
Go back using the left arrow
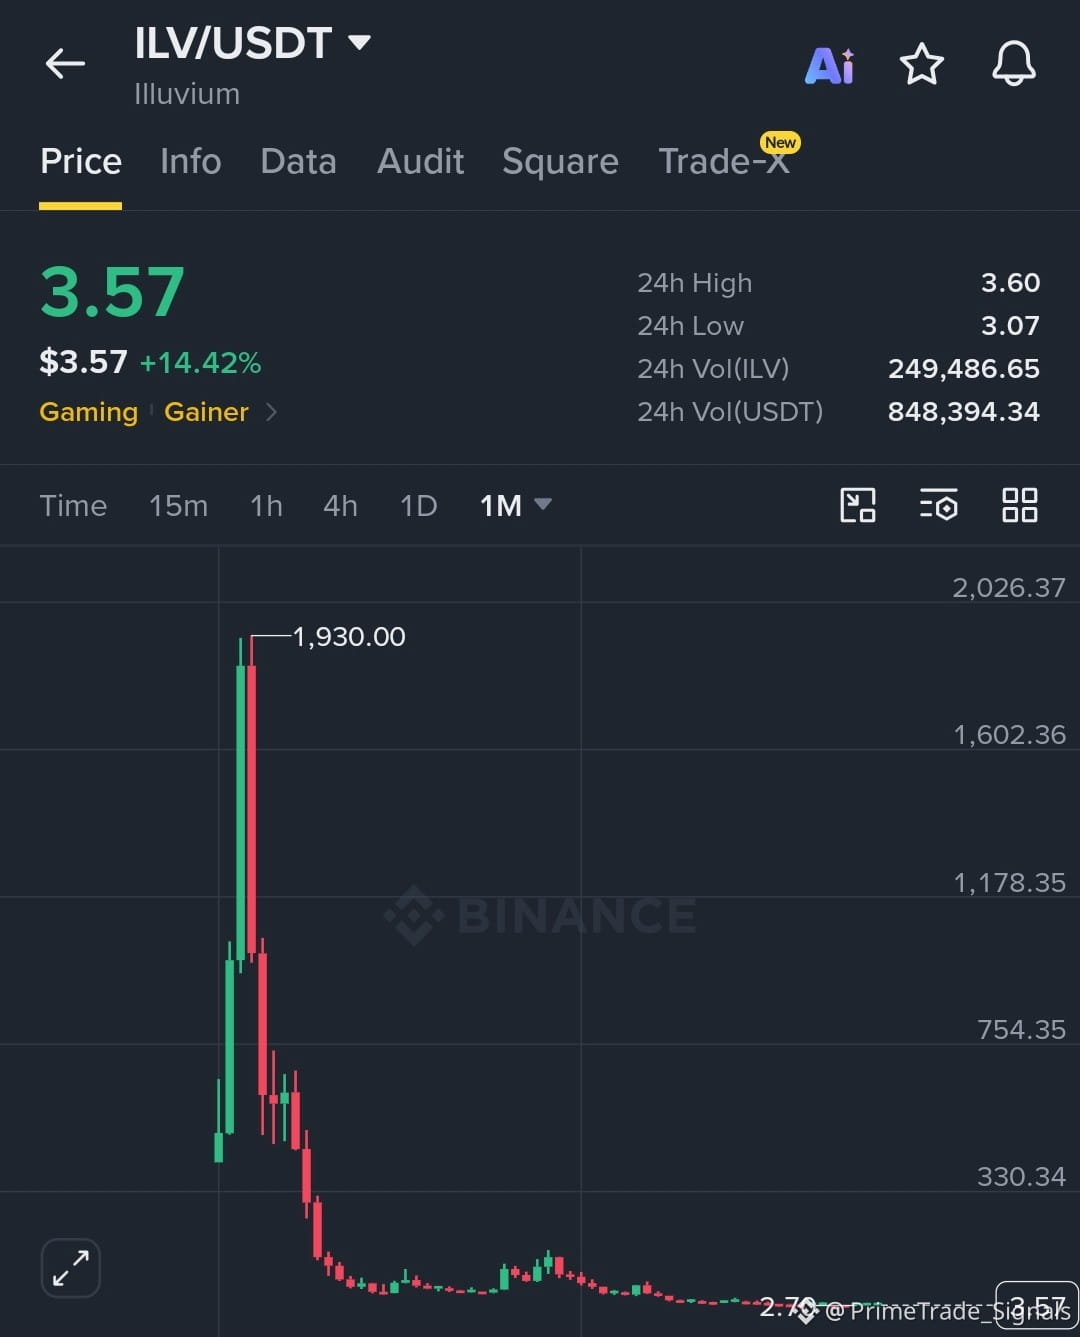point(65,64)
